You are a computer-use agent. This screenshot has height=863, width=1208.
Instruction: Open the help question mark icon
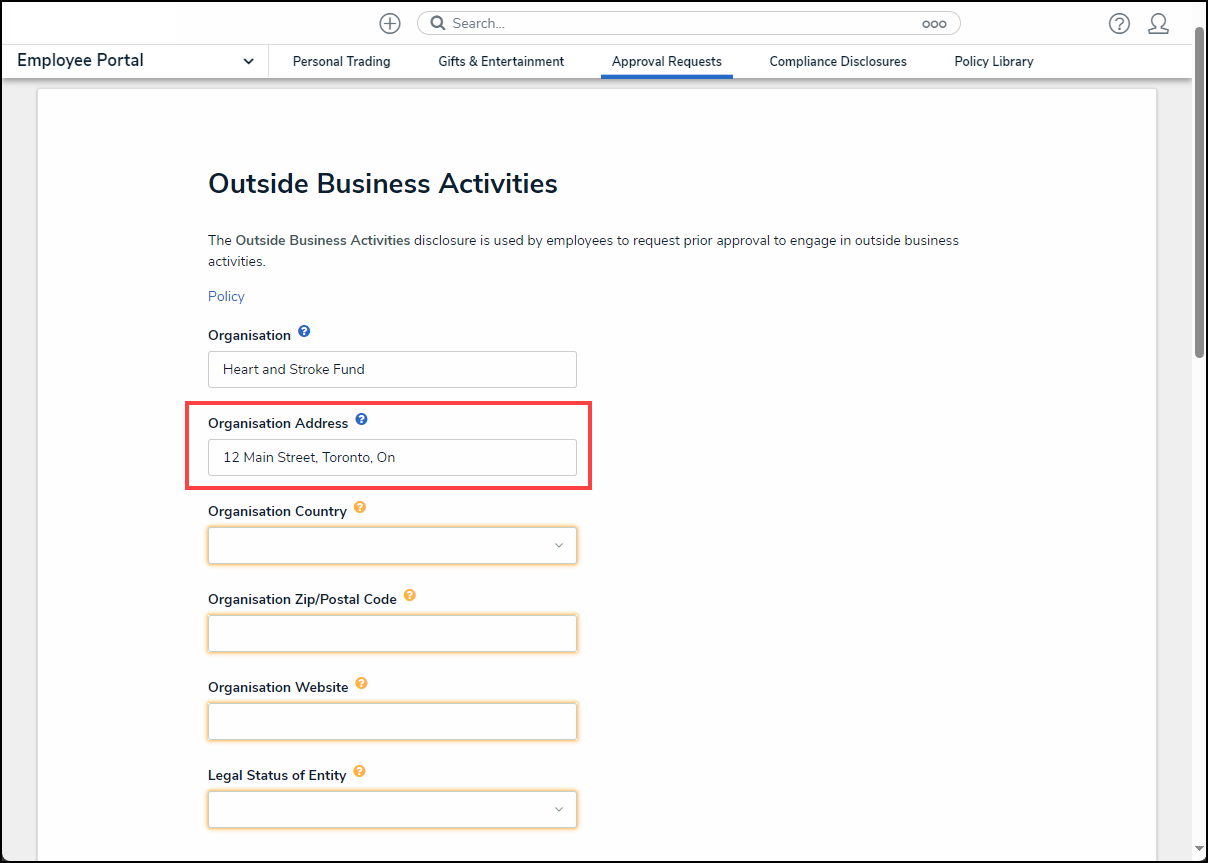(x=1119, y=24)
